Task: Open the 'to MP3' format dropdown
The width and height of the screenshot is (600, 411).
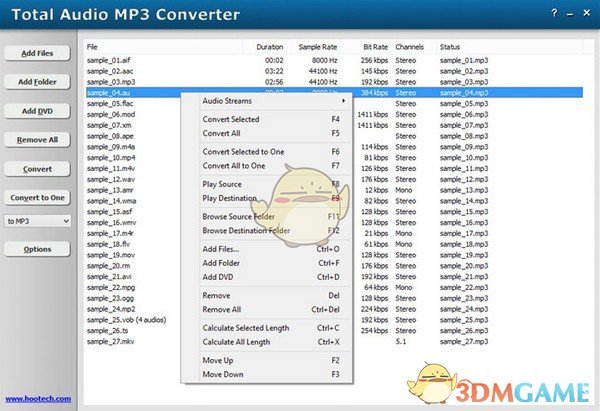Action: tap(37, 221)
